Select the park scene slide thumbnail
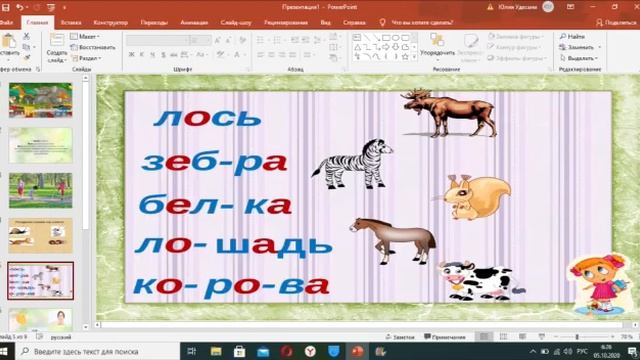Screen dimensions: 640x360 (41, 190)
